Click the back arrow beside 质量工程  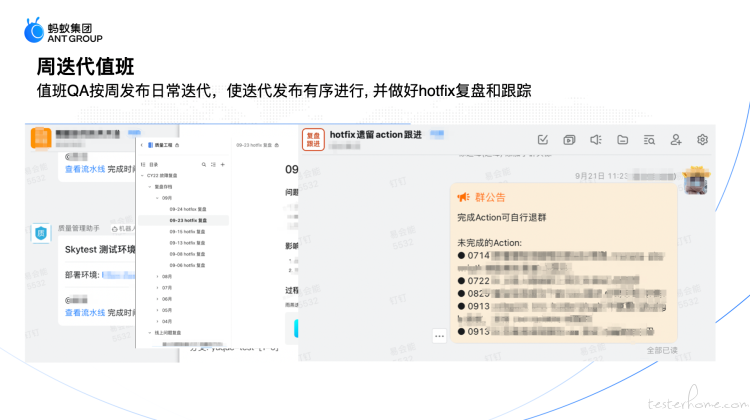pyautogui.click(x=142, y=145)
